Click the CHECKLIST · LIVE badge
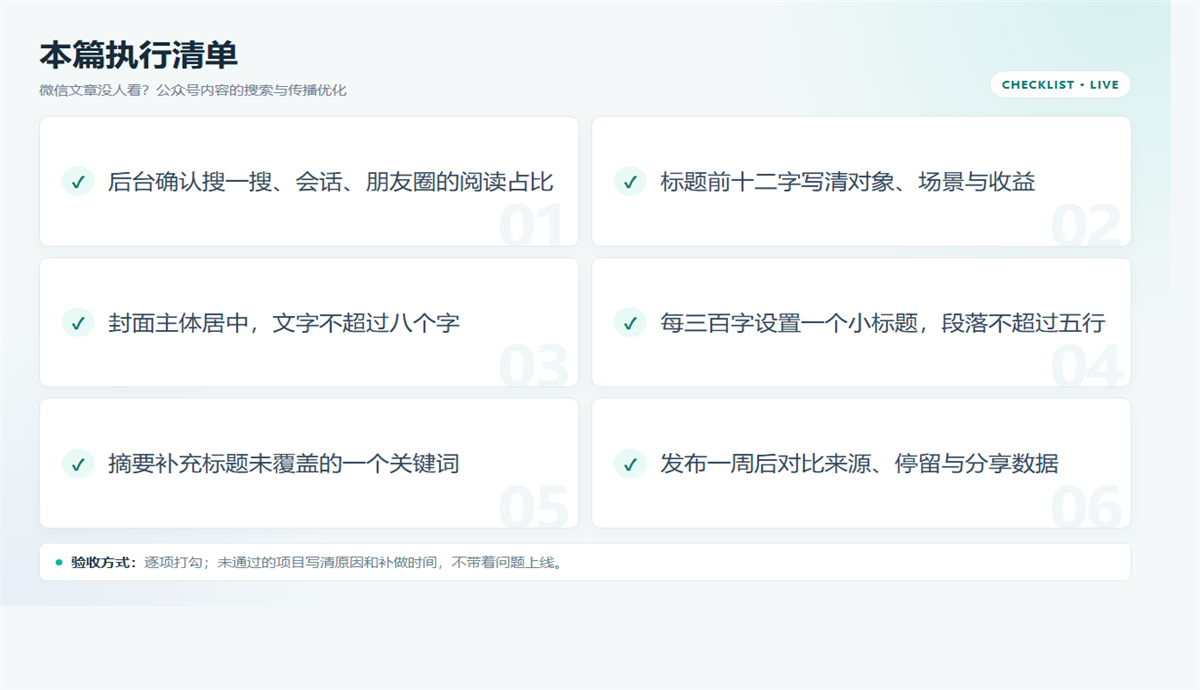Image resolution: width=1200 pixels, height=690 pixels. pyautogui.click(x=1060, y=85)
